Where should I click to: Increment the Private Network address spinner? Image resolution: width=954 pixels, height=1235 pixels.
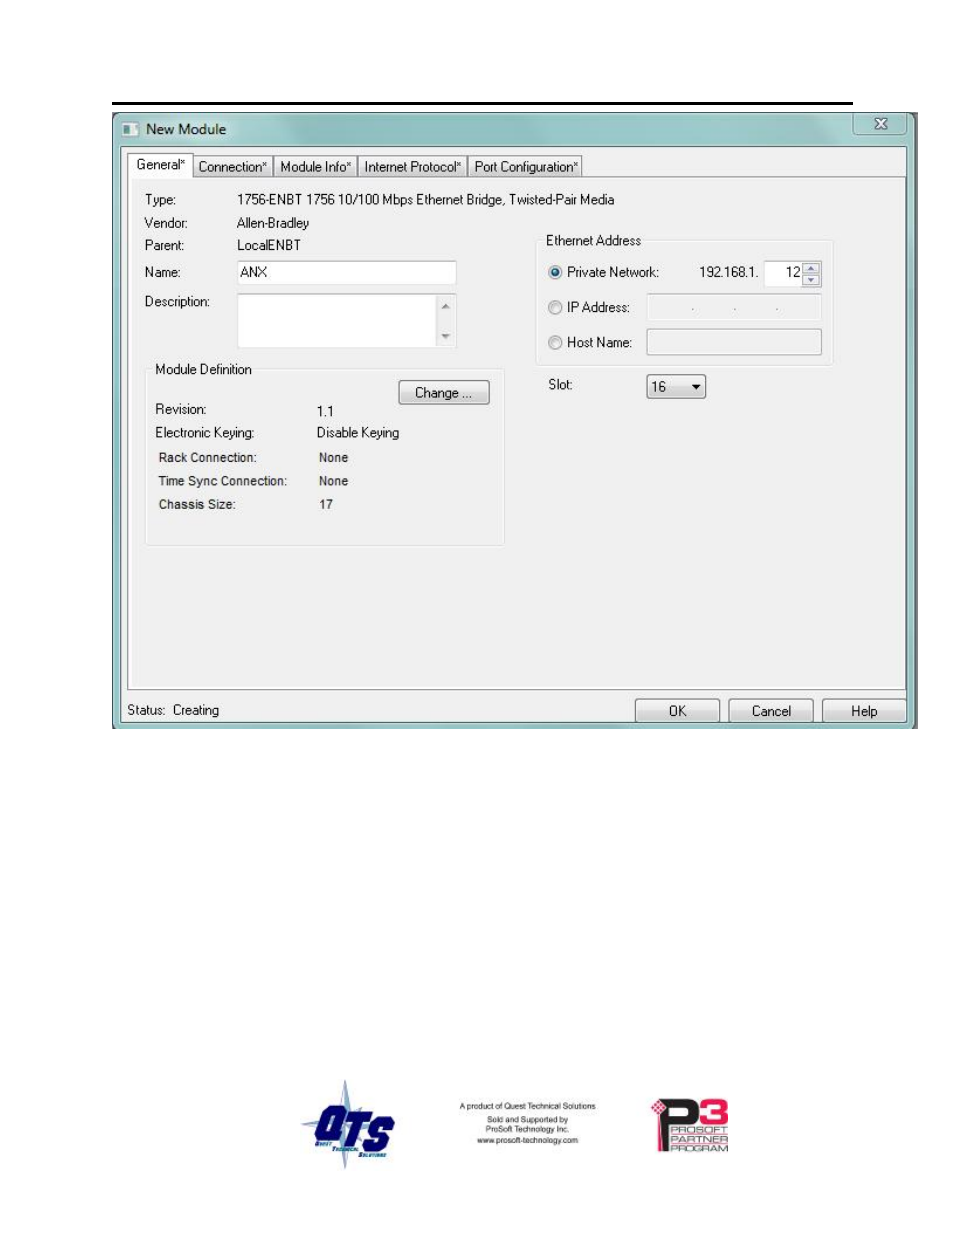pos(811,267)
